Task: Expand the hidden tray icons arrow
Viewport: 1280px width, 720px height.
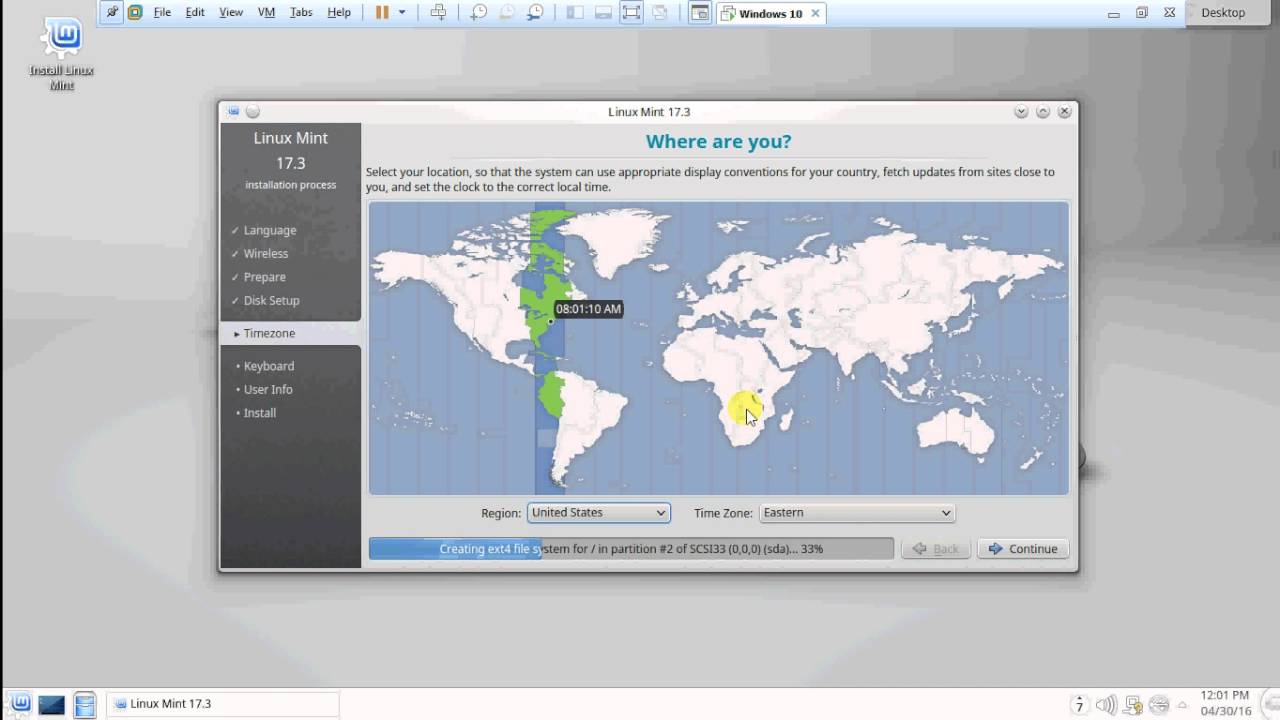Action: 1182,704
